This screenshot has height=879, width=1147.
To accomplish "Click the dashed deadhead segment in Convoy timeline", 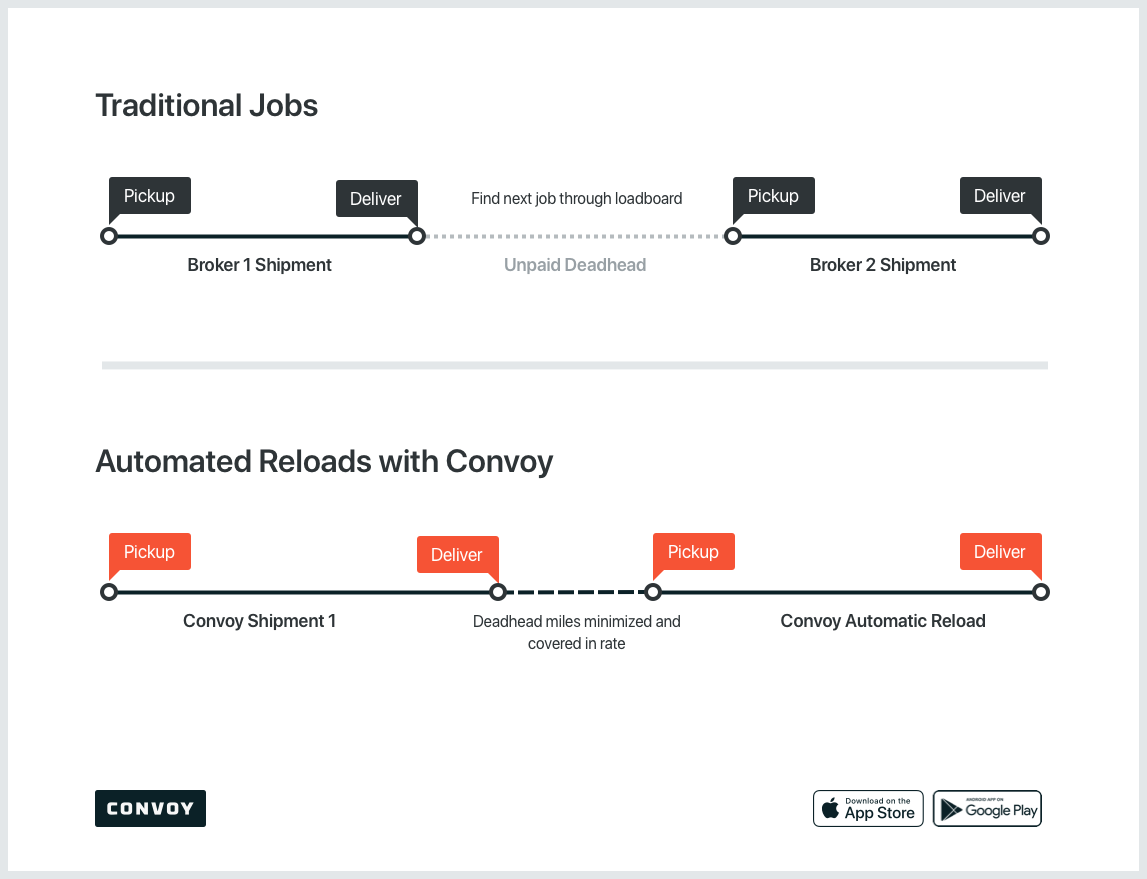I will coord(575,592).
